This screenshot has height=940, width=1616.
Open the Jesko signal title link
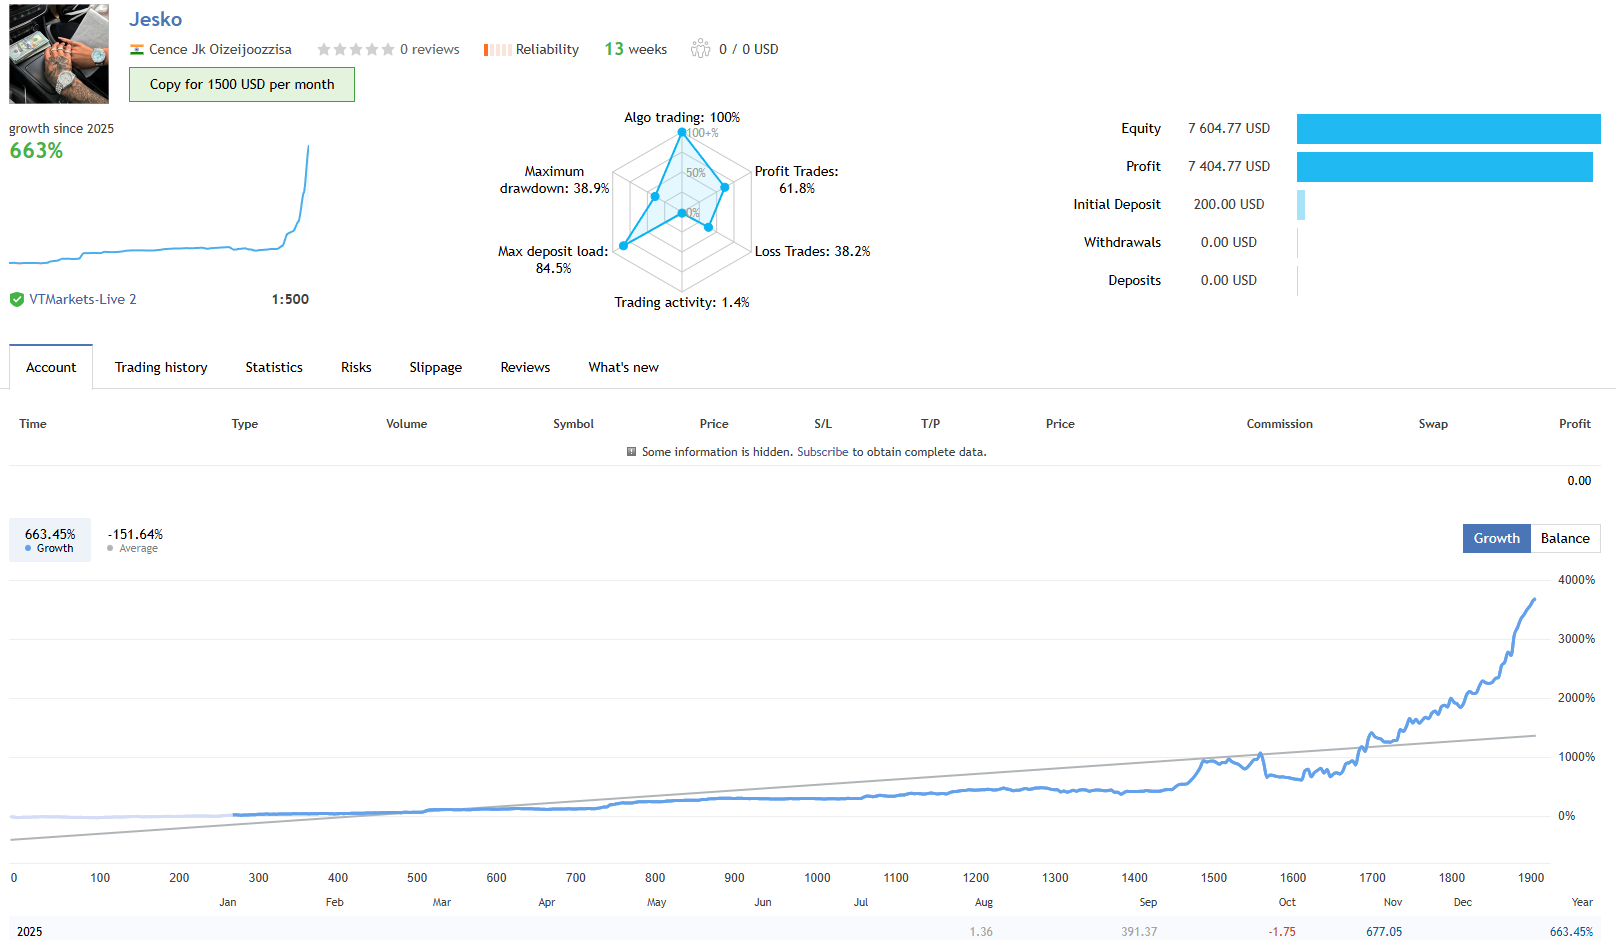click(155, 19)
